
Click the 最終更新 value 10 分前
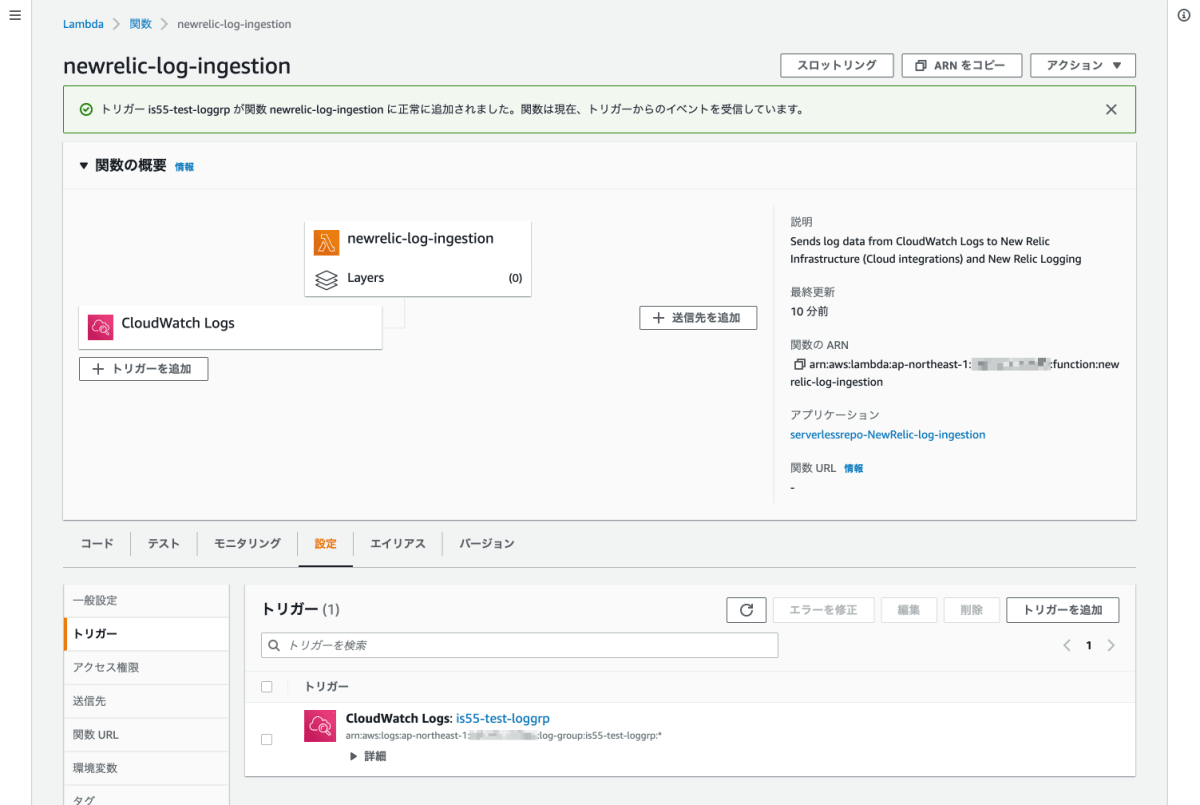pyautogui.click(x=809, y=311)
